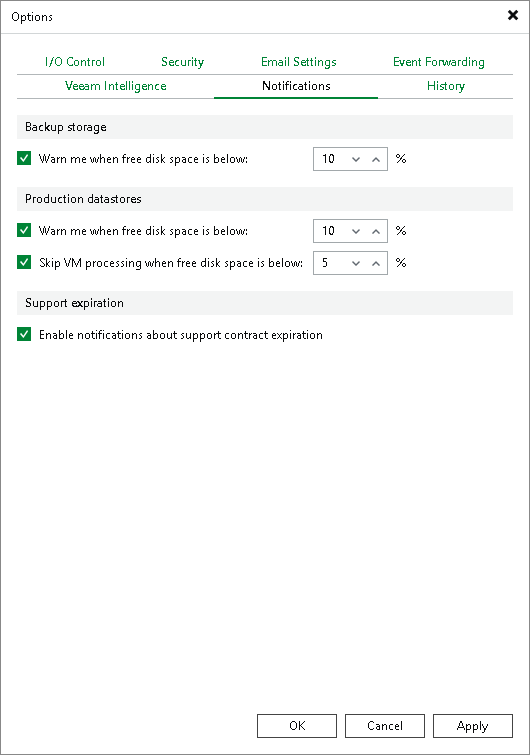Click the Apply button
This screenshot has width=530, height=755.
point(473,726)
